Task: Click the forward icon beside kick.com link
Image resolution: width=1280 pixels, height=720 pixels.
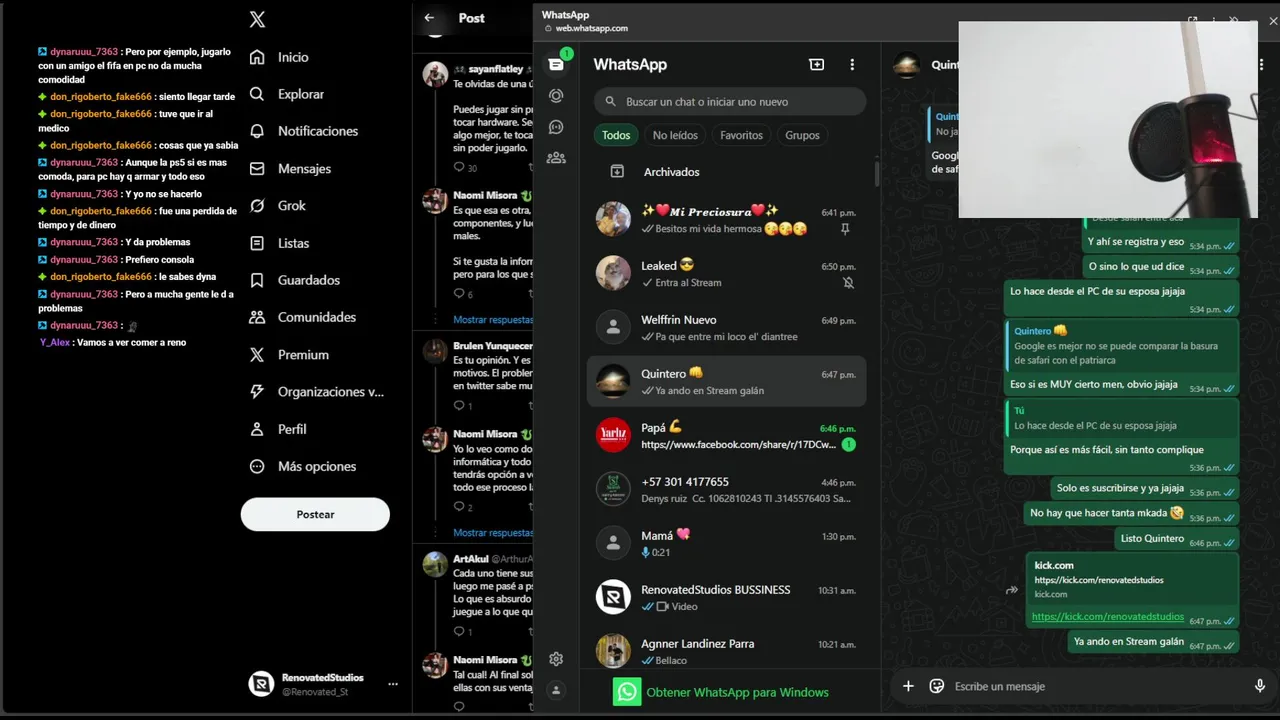Action: (x=1012, y=590)
